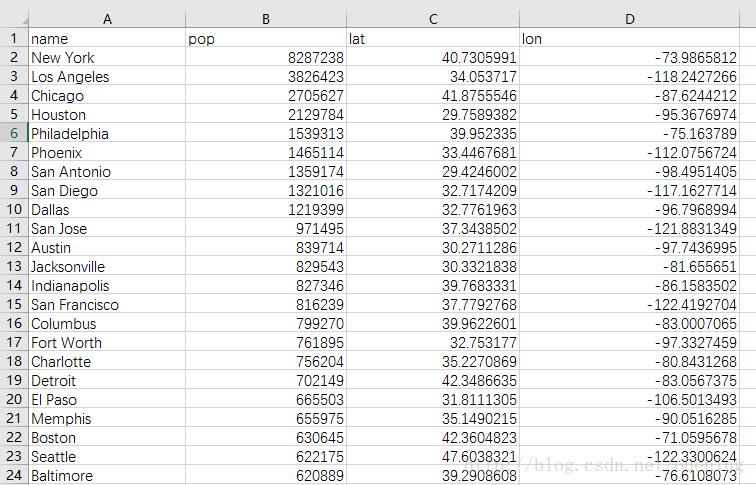Select the Philadelphia cell
Viewport: 756px width, 485px height.
[107, 133]
